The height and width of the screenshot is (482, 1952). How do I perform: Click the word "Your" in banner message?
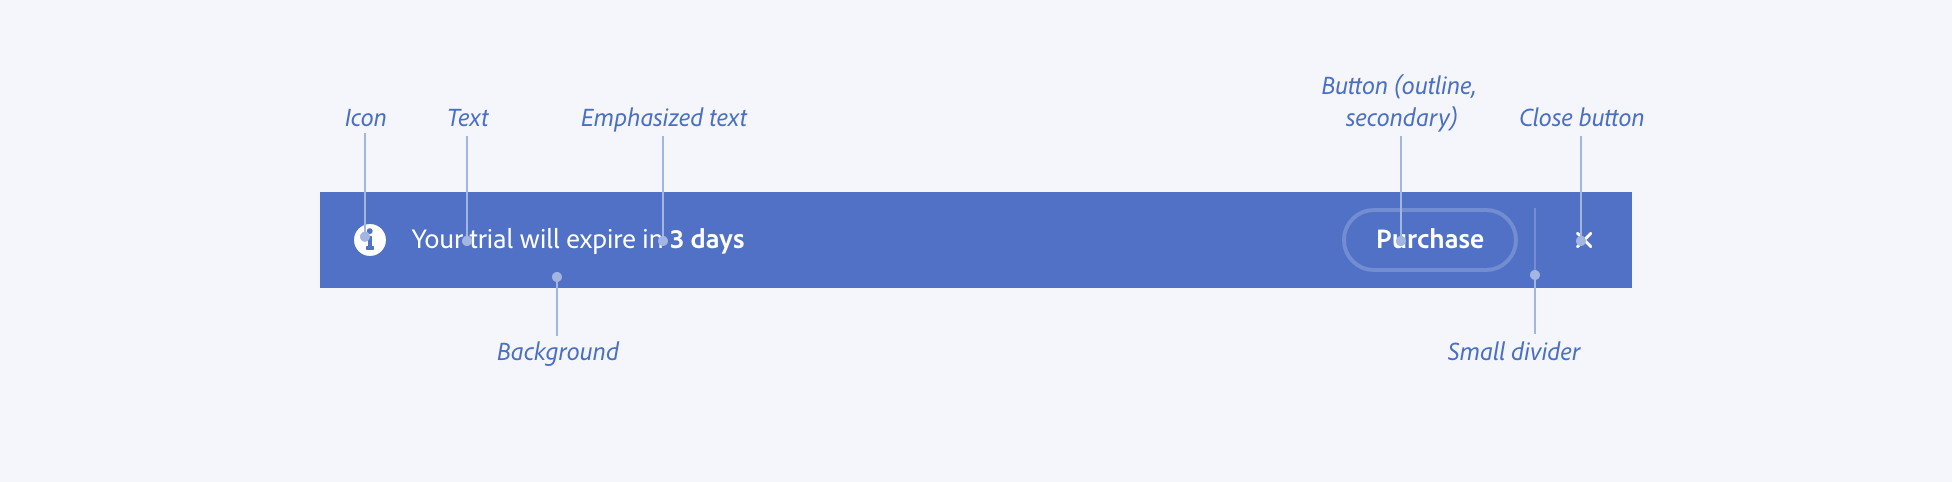[437, 240]
